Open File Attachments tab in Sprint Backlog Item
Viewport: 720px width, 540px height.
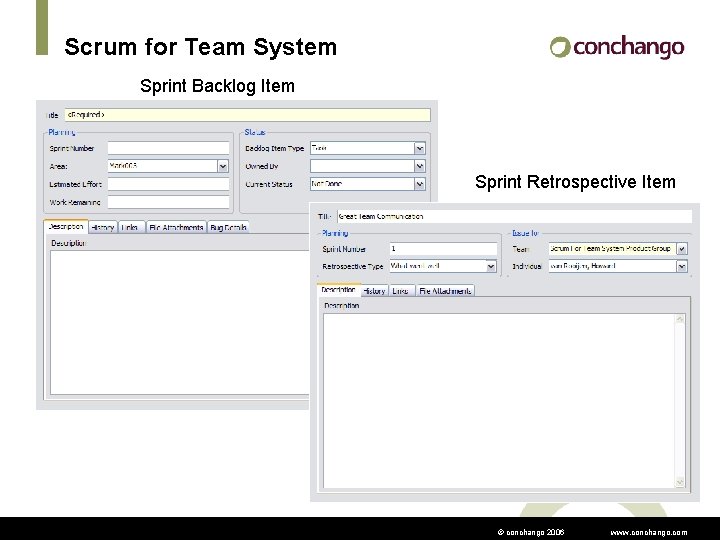tap(176, 227)
